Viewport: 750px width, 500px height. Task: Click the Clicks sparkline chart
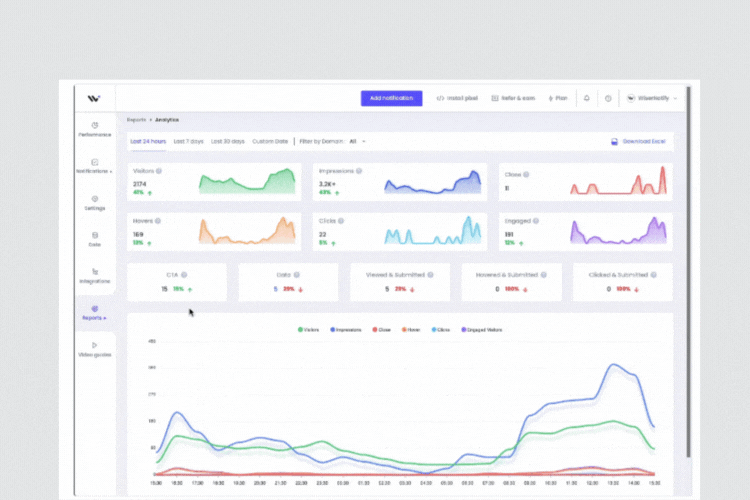433,230
